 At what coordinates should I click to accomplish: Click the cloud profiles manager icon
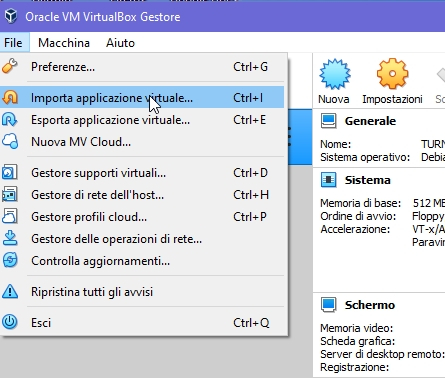coord(10,216)
